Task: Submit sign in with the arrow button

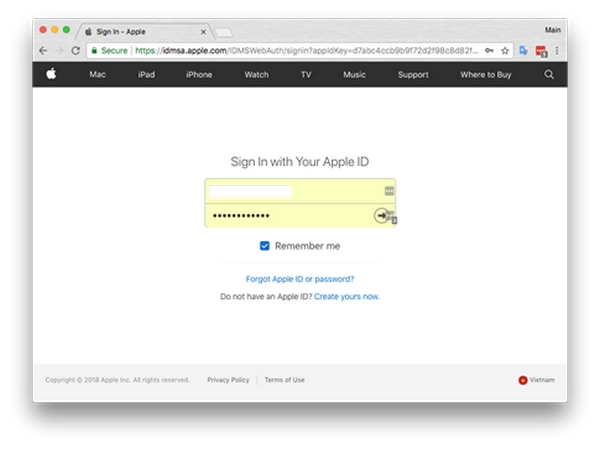Action: [x=381, y=216]
